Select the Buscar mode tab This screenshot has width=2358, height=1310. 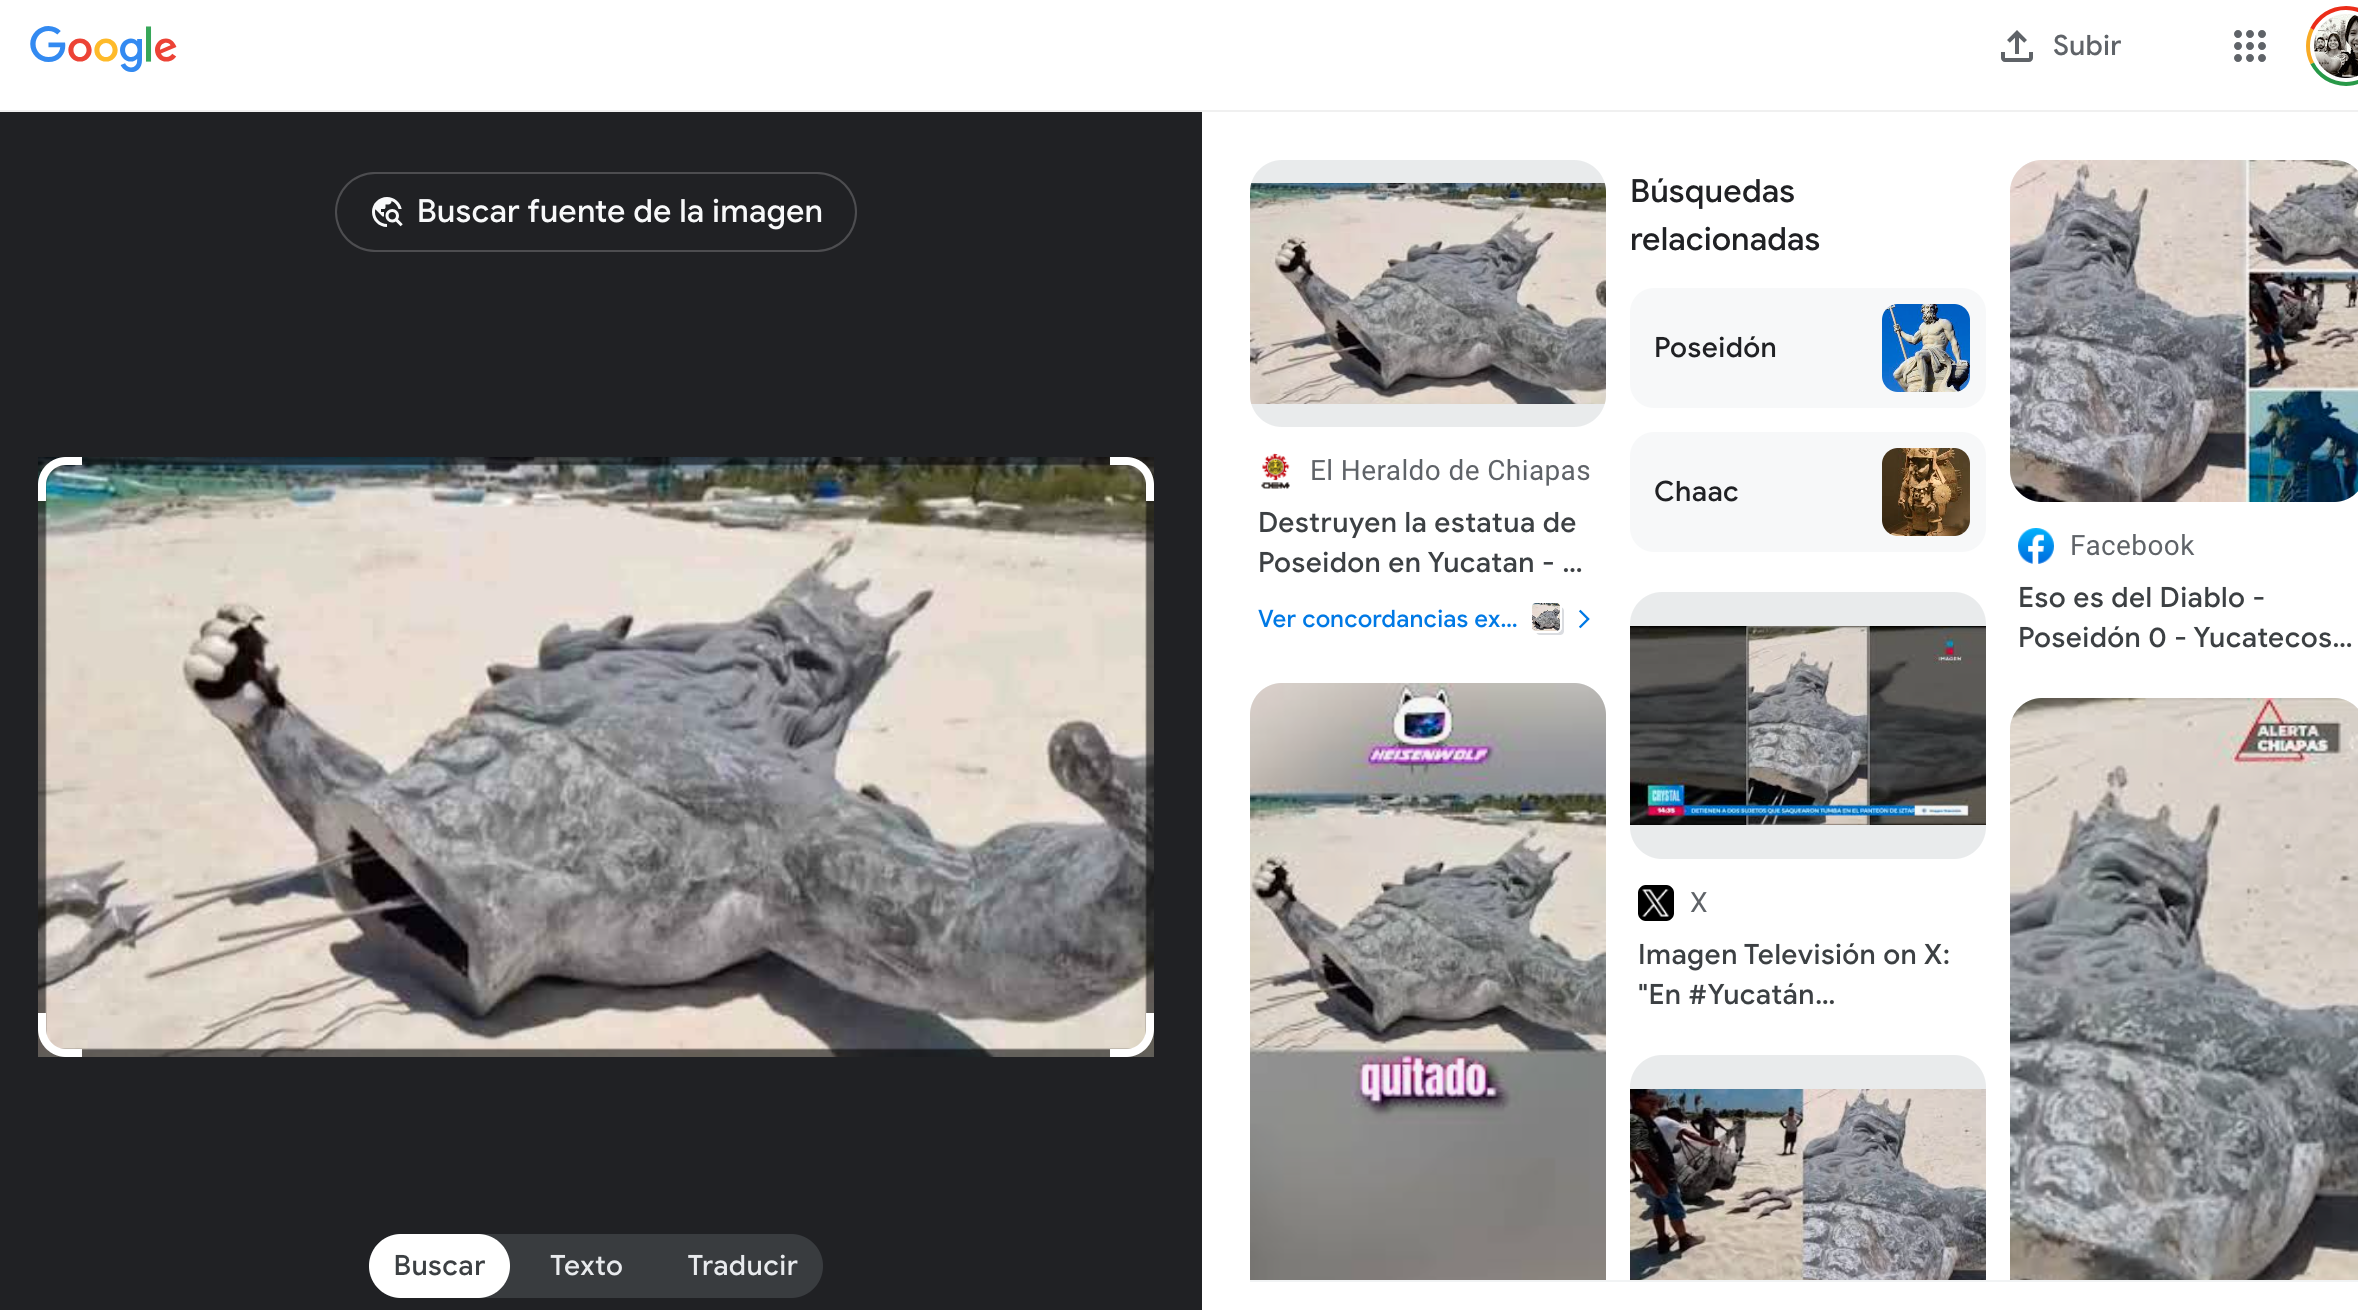[x=439, y=1265]
